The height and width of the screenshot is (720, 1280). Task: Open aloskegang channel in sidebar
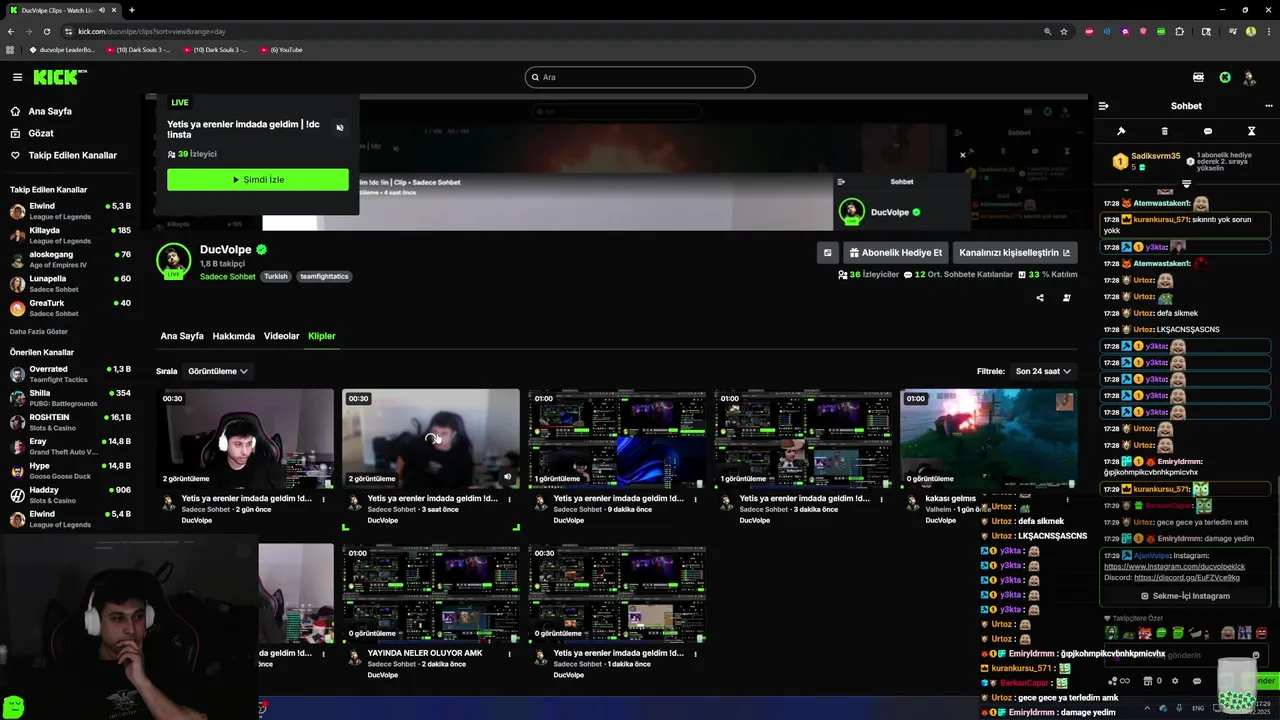click(x=70, y=260)
